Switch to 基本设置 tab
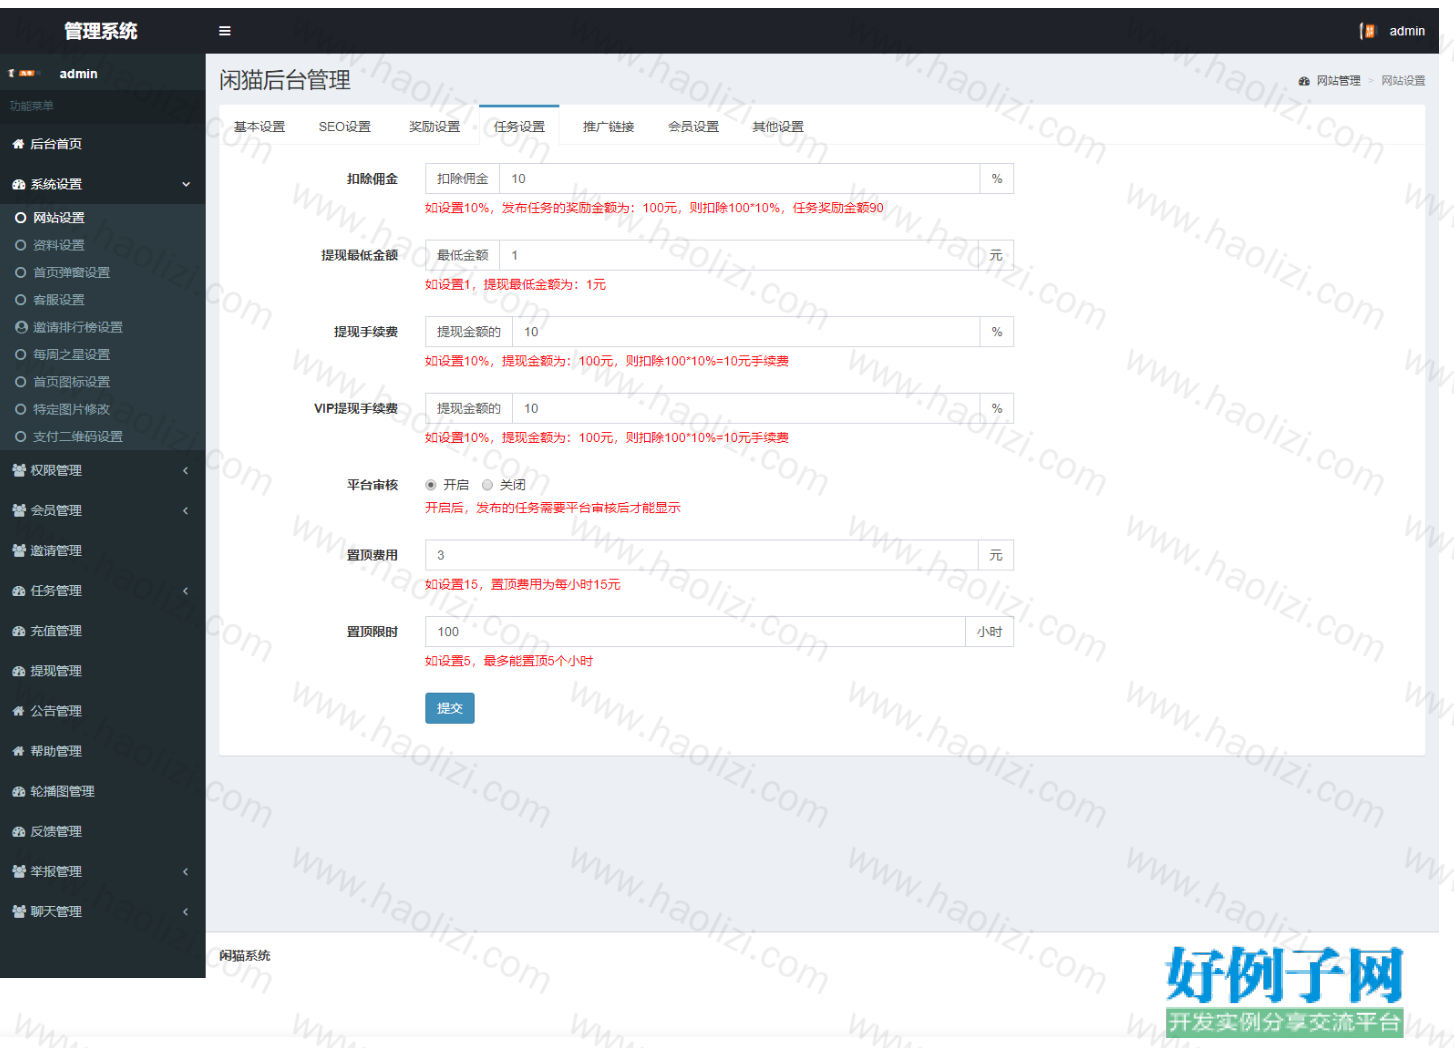The image size is (1454, 1048). pos(260,126)
